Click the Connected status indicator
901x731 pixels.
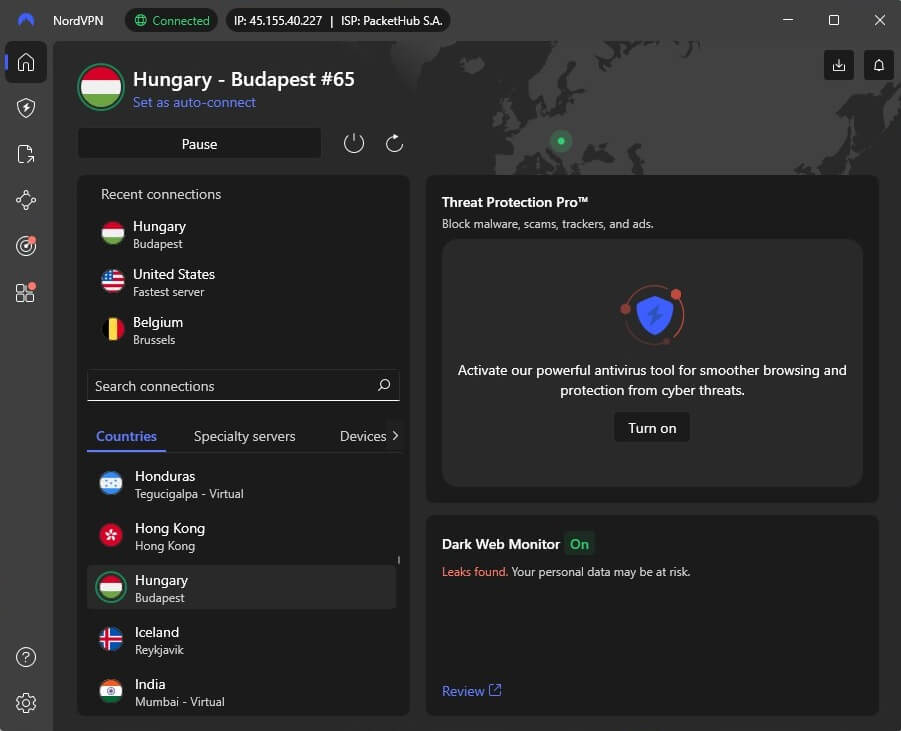pyautogui.click(x=171, y=21)
